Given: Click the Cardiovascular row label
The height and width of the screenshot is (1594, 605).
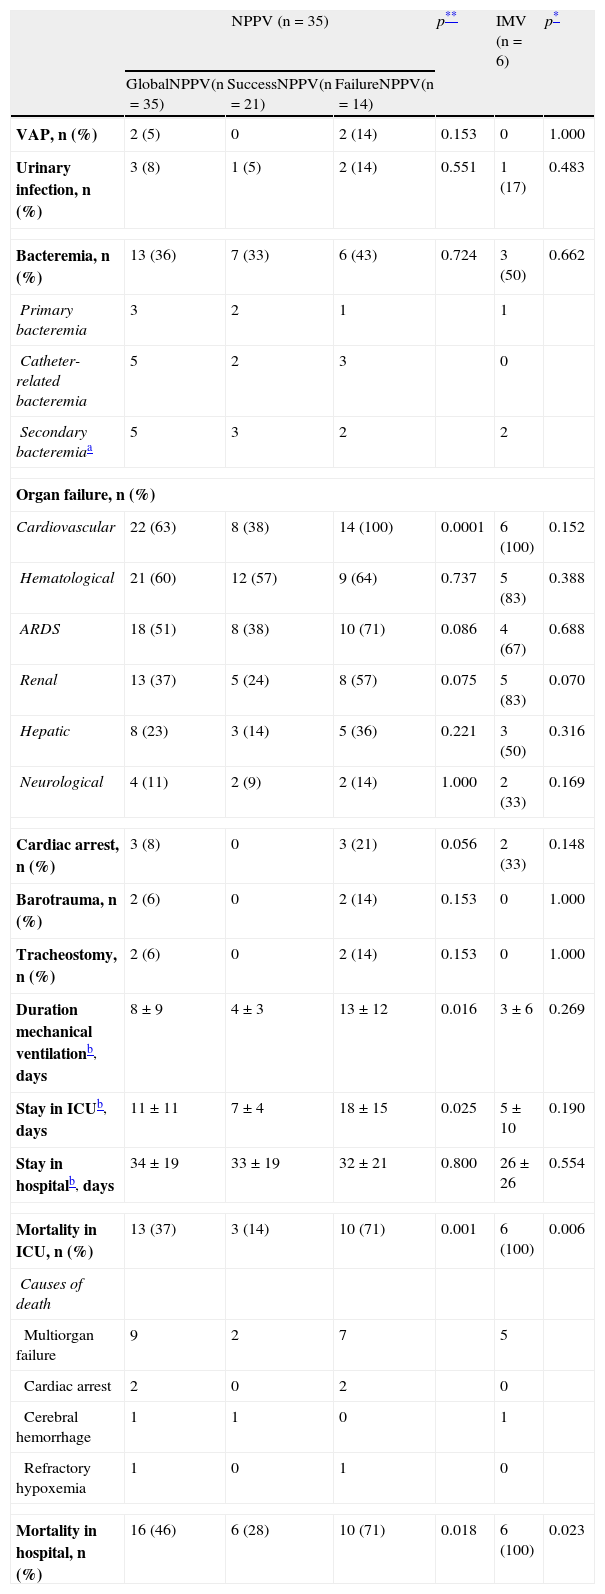Looking at the screenshot, I should coord(66,527).
